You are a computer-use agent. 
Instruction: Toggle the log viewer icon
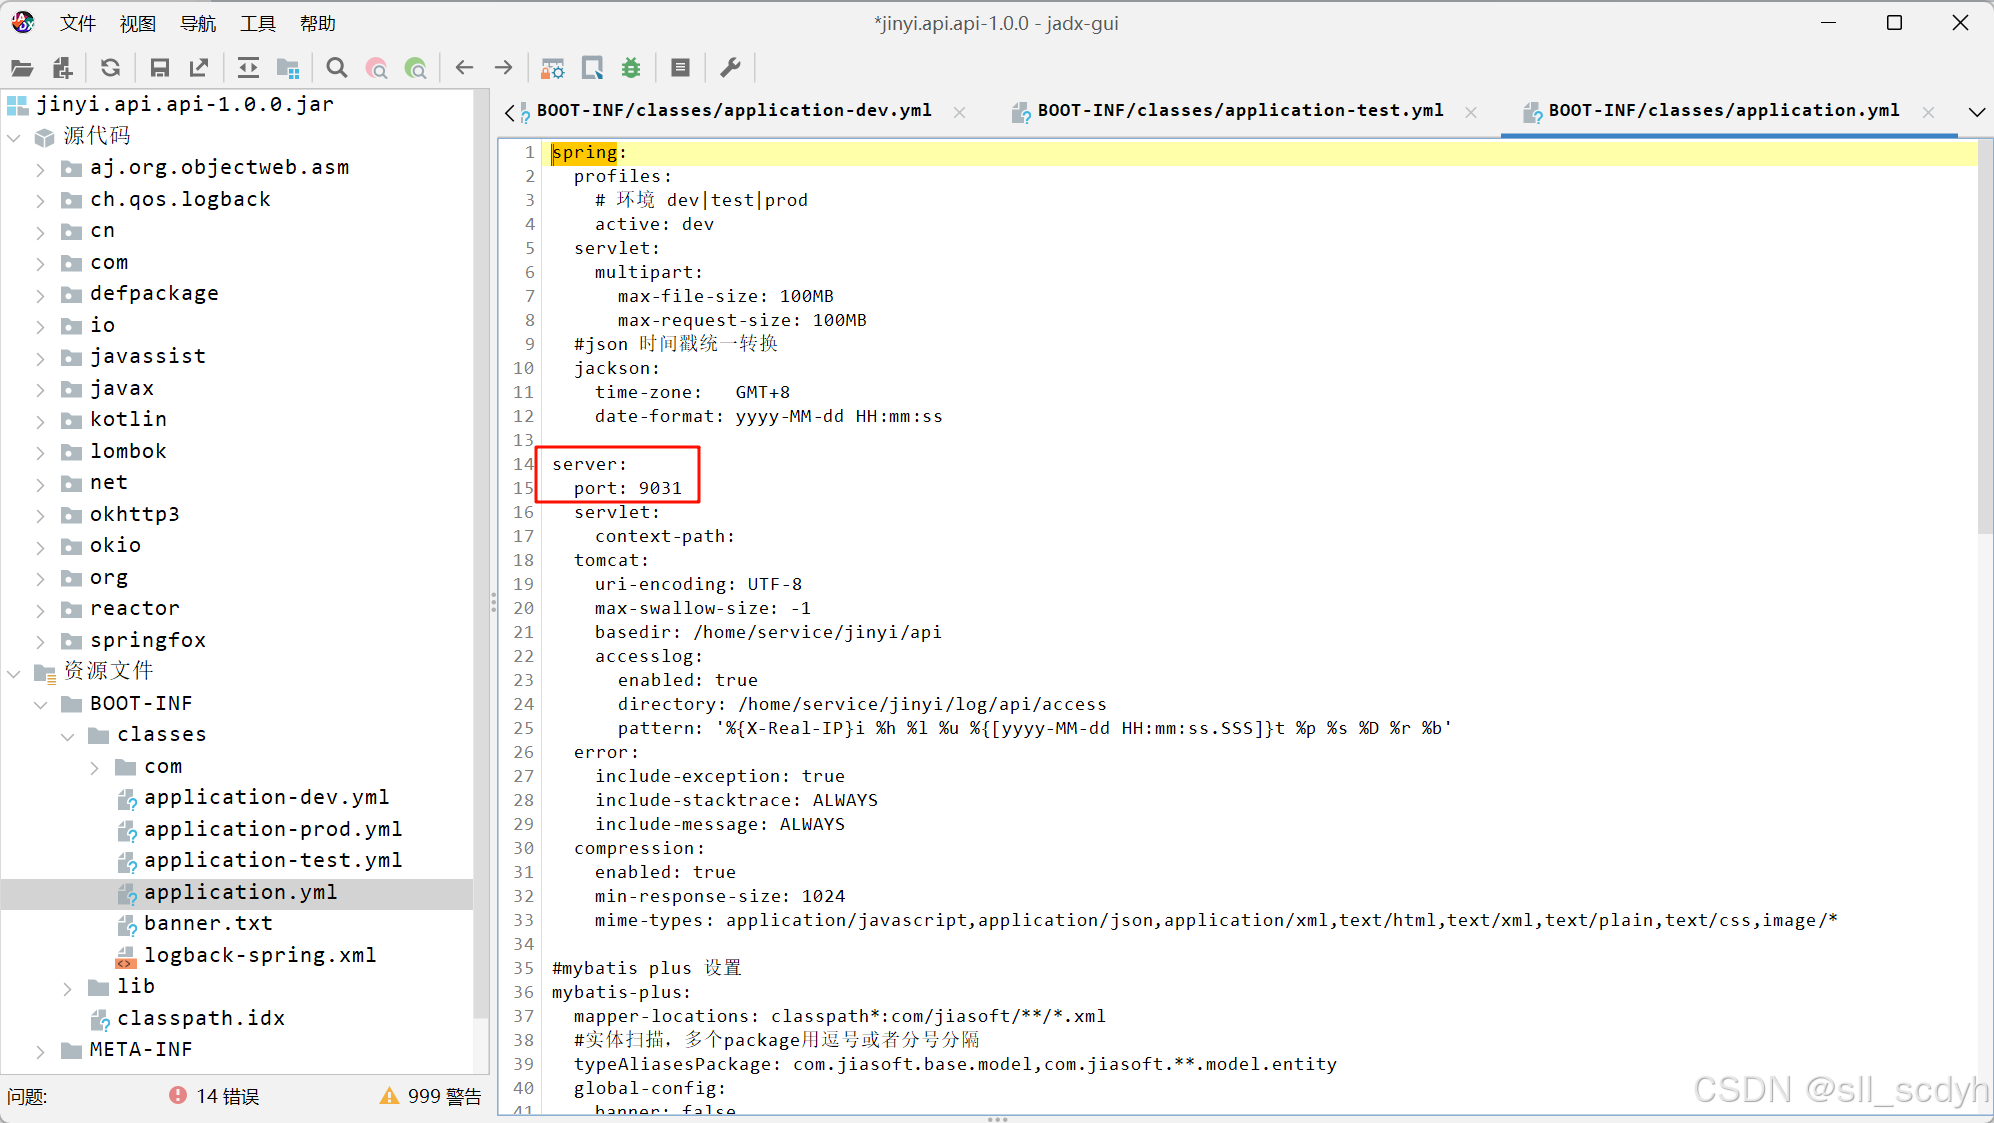point(680,68)
